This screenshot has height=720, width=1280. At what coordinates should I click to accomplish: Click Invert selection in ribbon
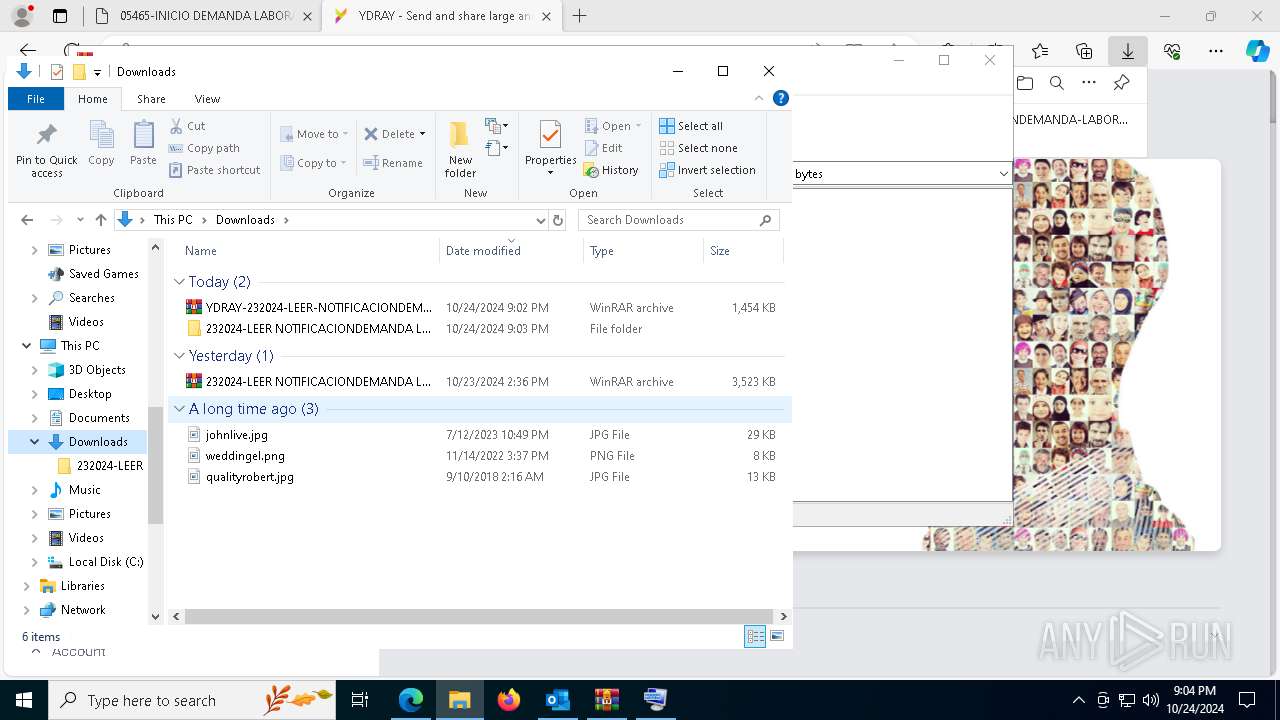coord(707,170)
